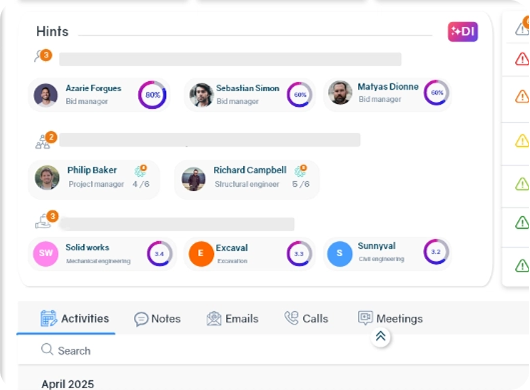The width and height of the screenshot is (530, 390).
Task: Select the Solid works company name
Action: point(87,248)
